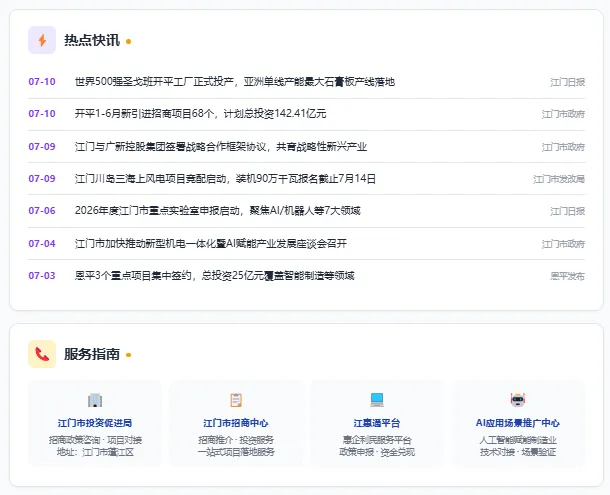Open the 江门与广新控股集团 news headline
Screen dimensions: 610x495
coord(221,147)
